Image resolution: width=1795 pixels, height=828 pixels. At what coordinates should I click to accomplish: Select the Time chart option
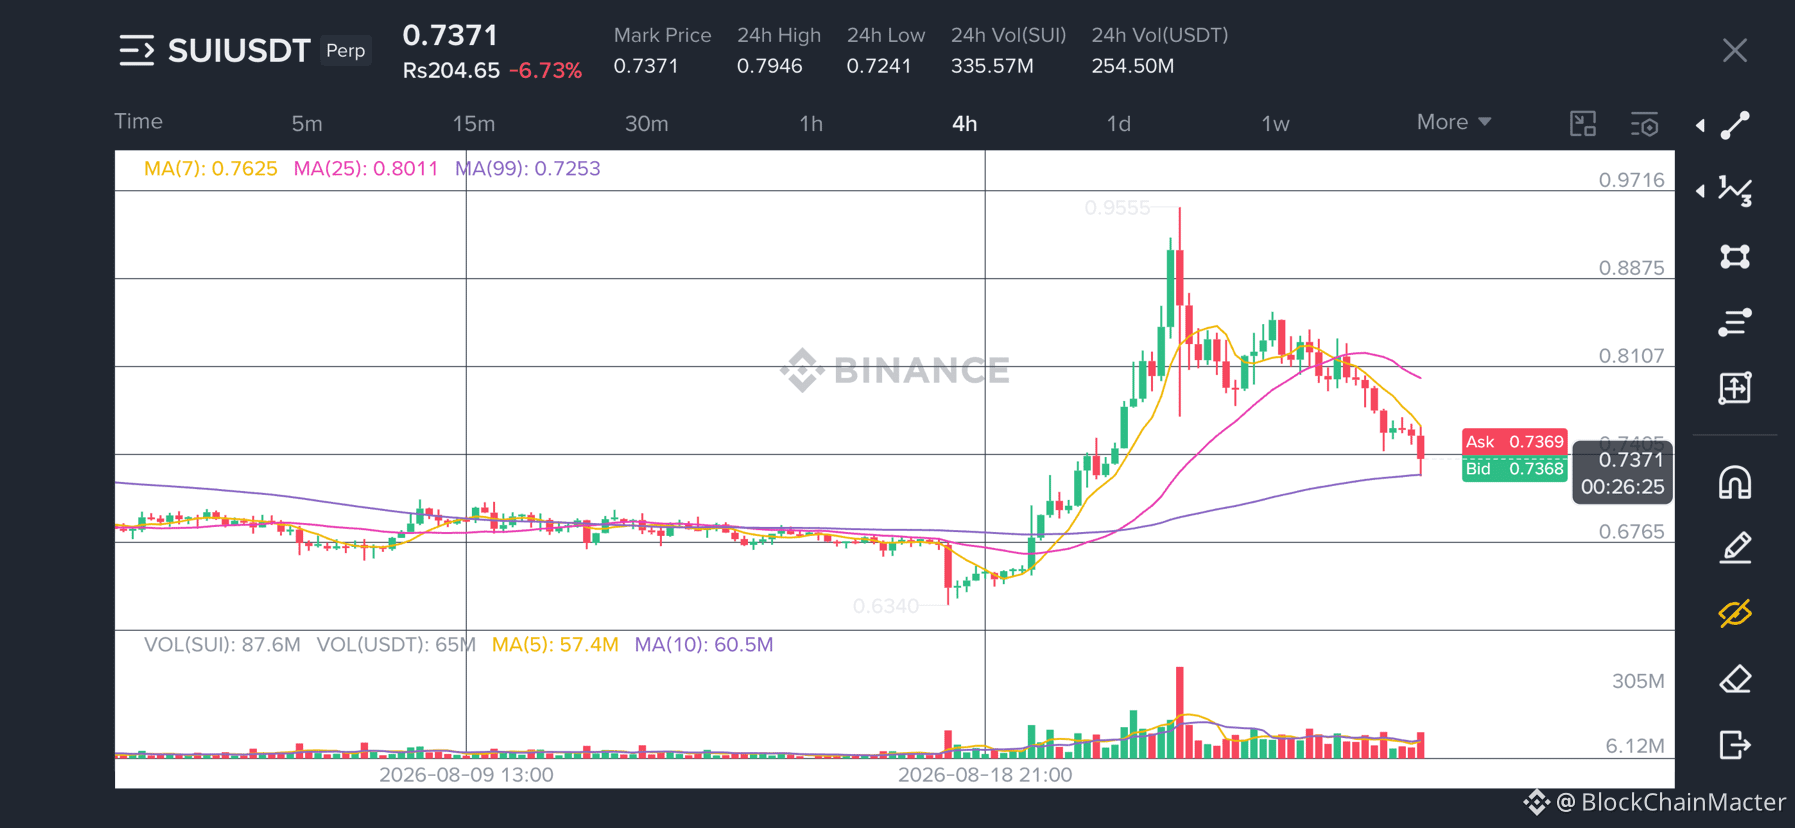pos(138,122)
